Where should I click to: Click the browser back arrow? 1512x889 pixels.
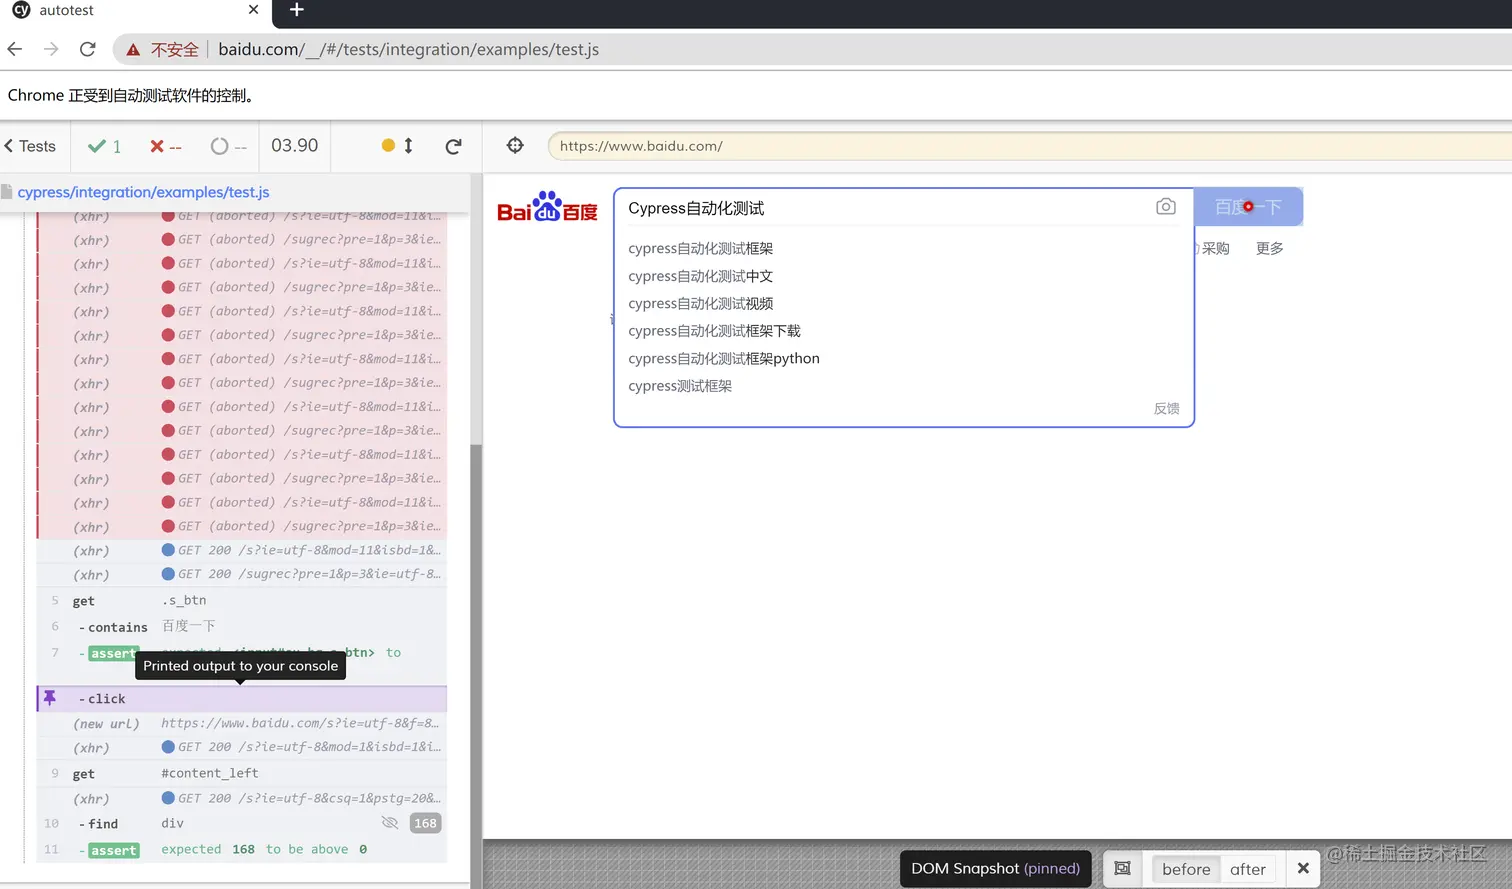[15, 49]
